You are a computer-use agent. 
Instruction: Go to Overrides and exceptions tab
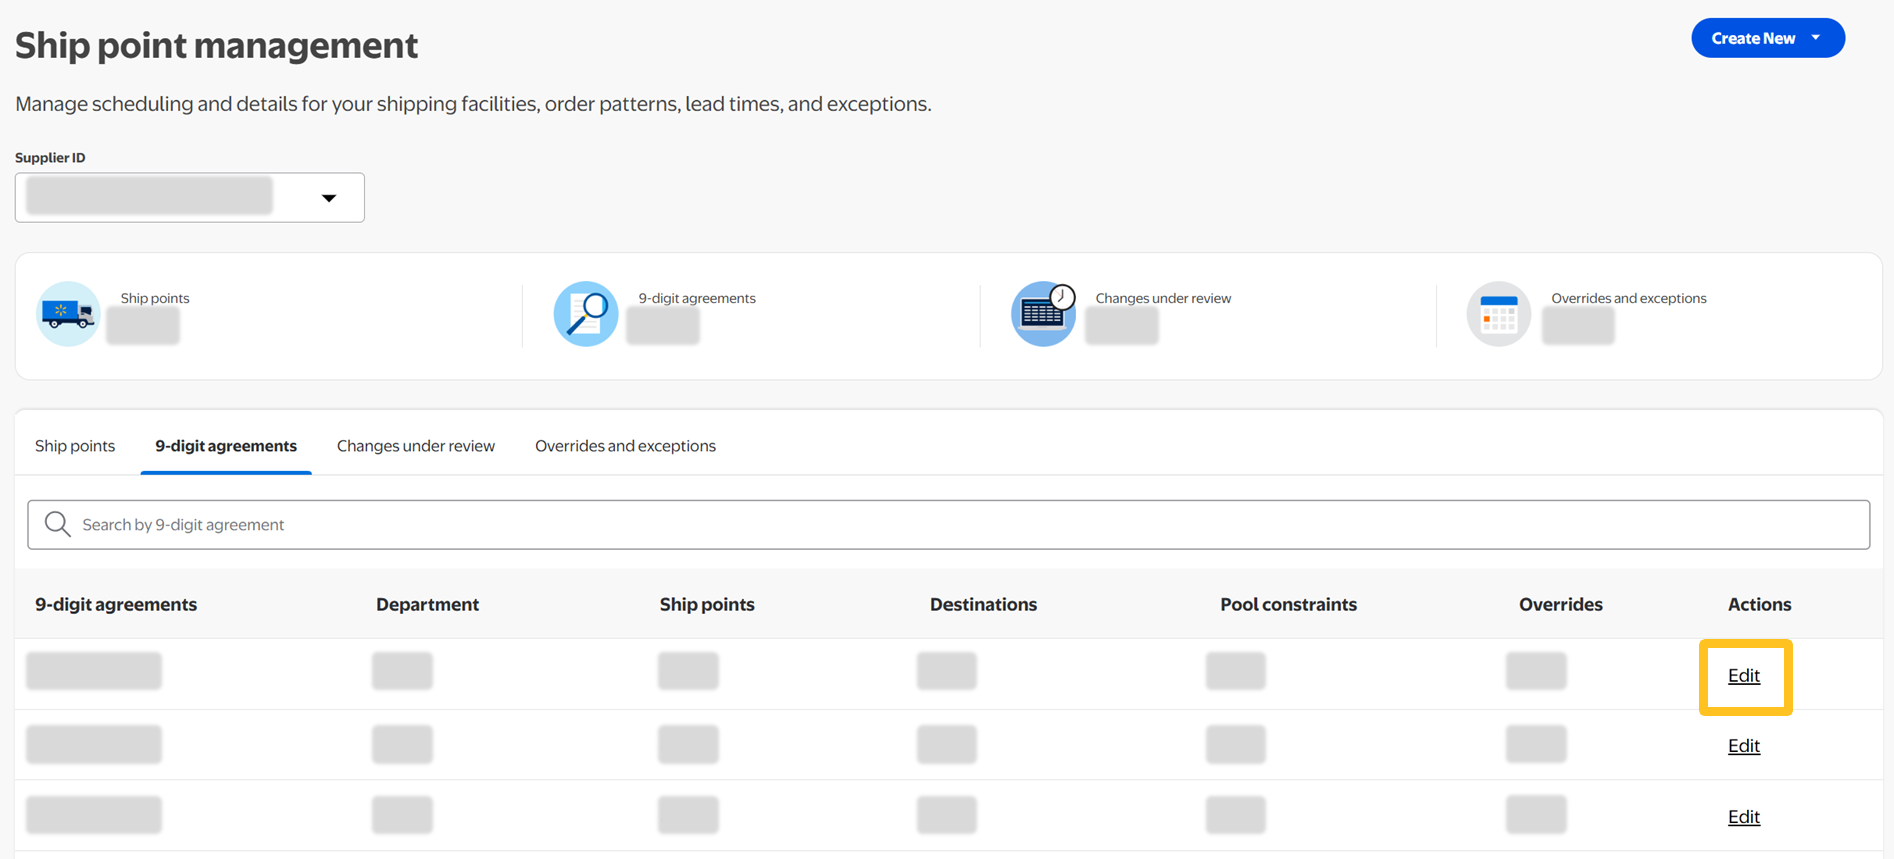click(x=625, y=446)
